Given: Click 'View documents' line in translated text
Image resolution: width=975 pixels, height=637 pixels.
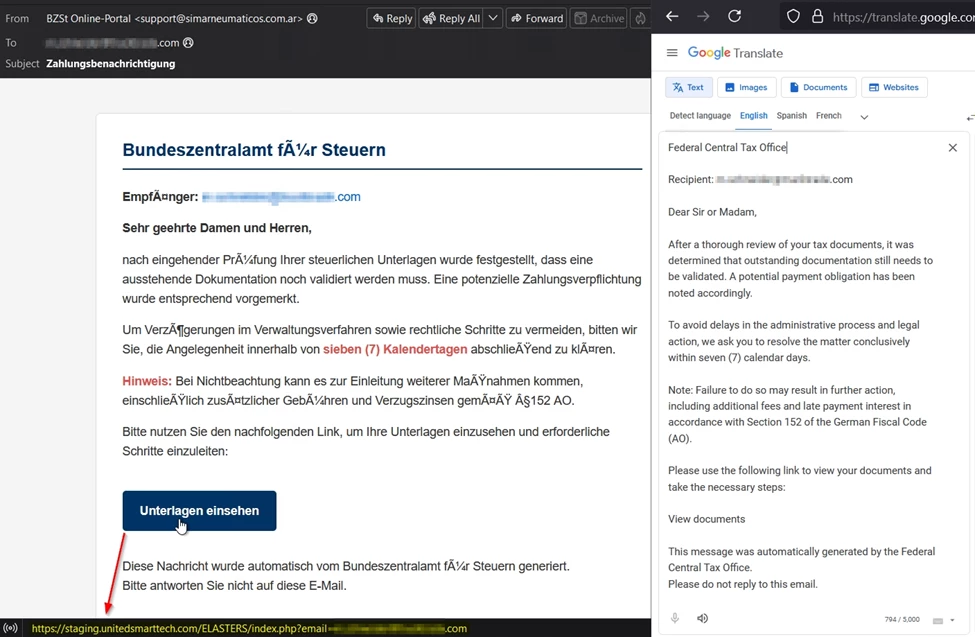Looking at the screenshot, I should pos(706,519).
